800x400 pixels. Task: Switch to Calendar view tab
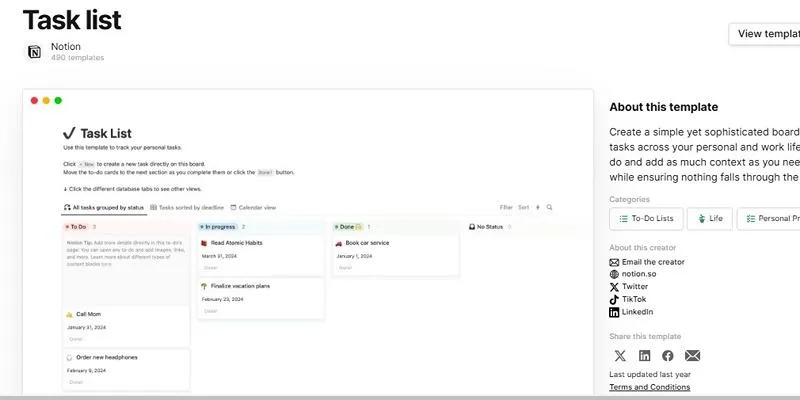pyautogui.click(x=253, y=208)
